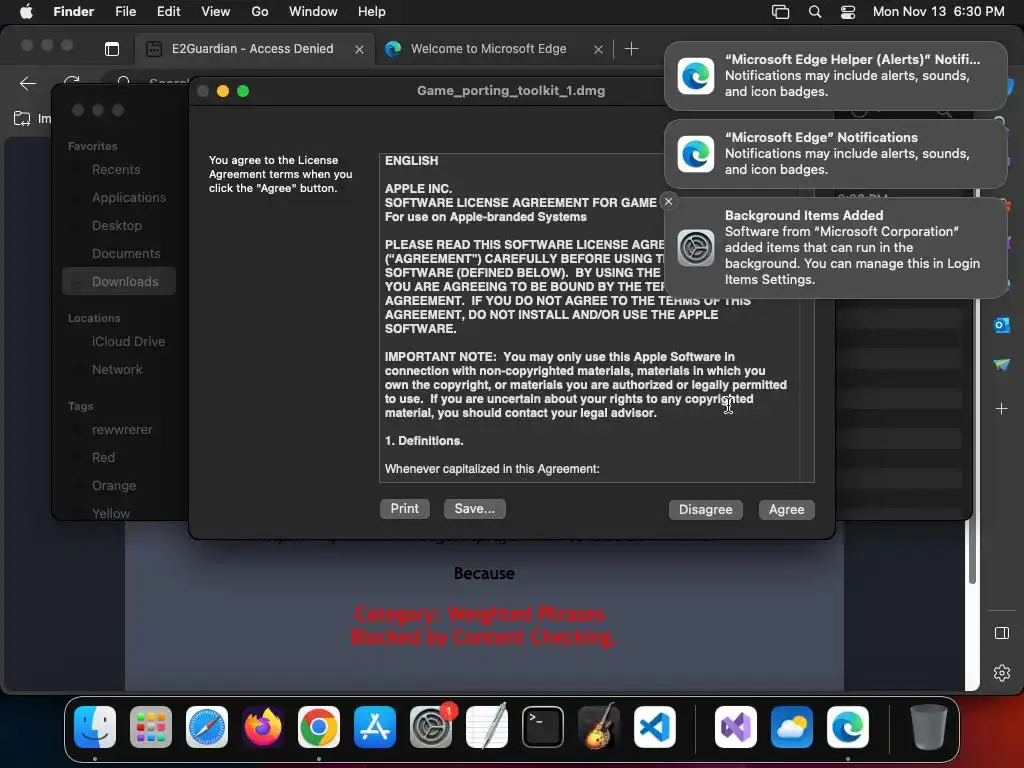Viewport: 1024px width, 768px height.
Task: Go back in the Edge browser
Action: point(27,83)
